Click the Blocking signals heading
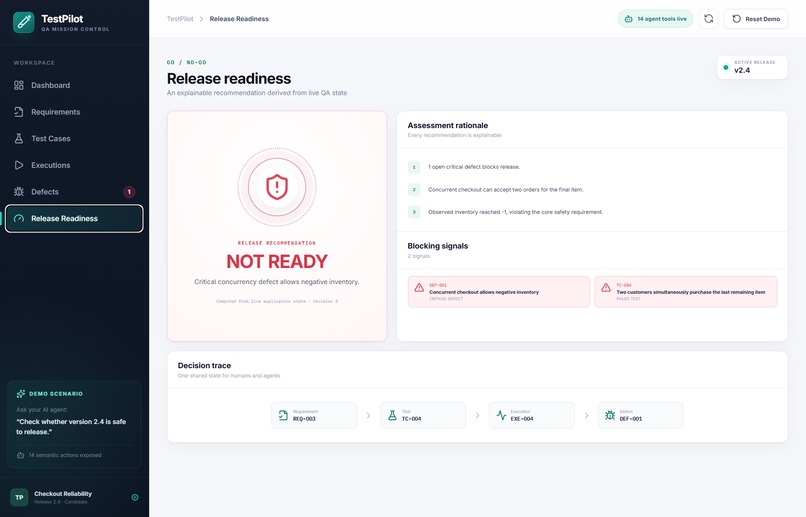Screen dimensions: 806x517 click(438, 246)
